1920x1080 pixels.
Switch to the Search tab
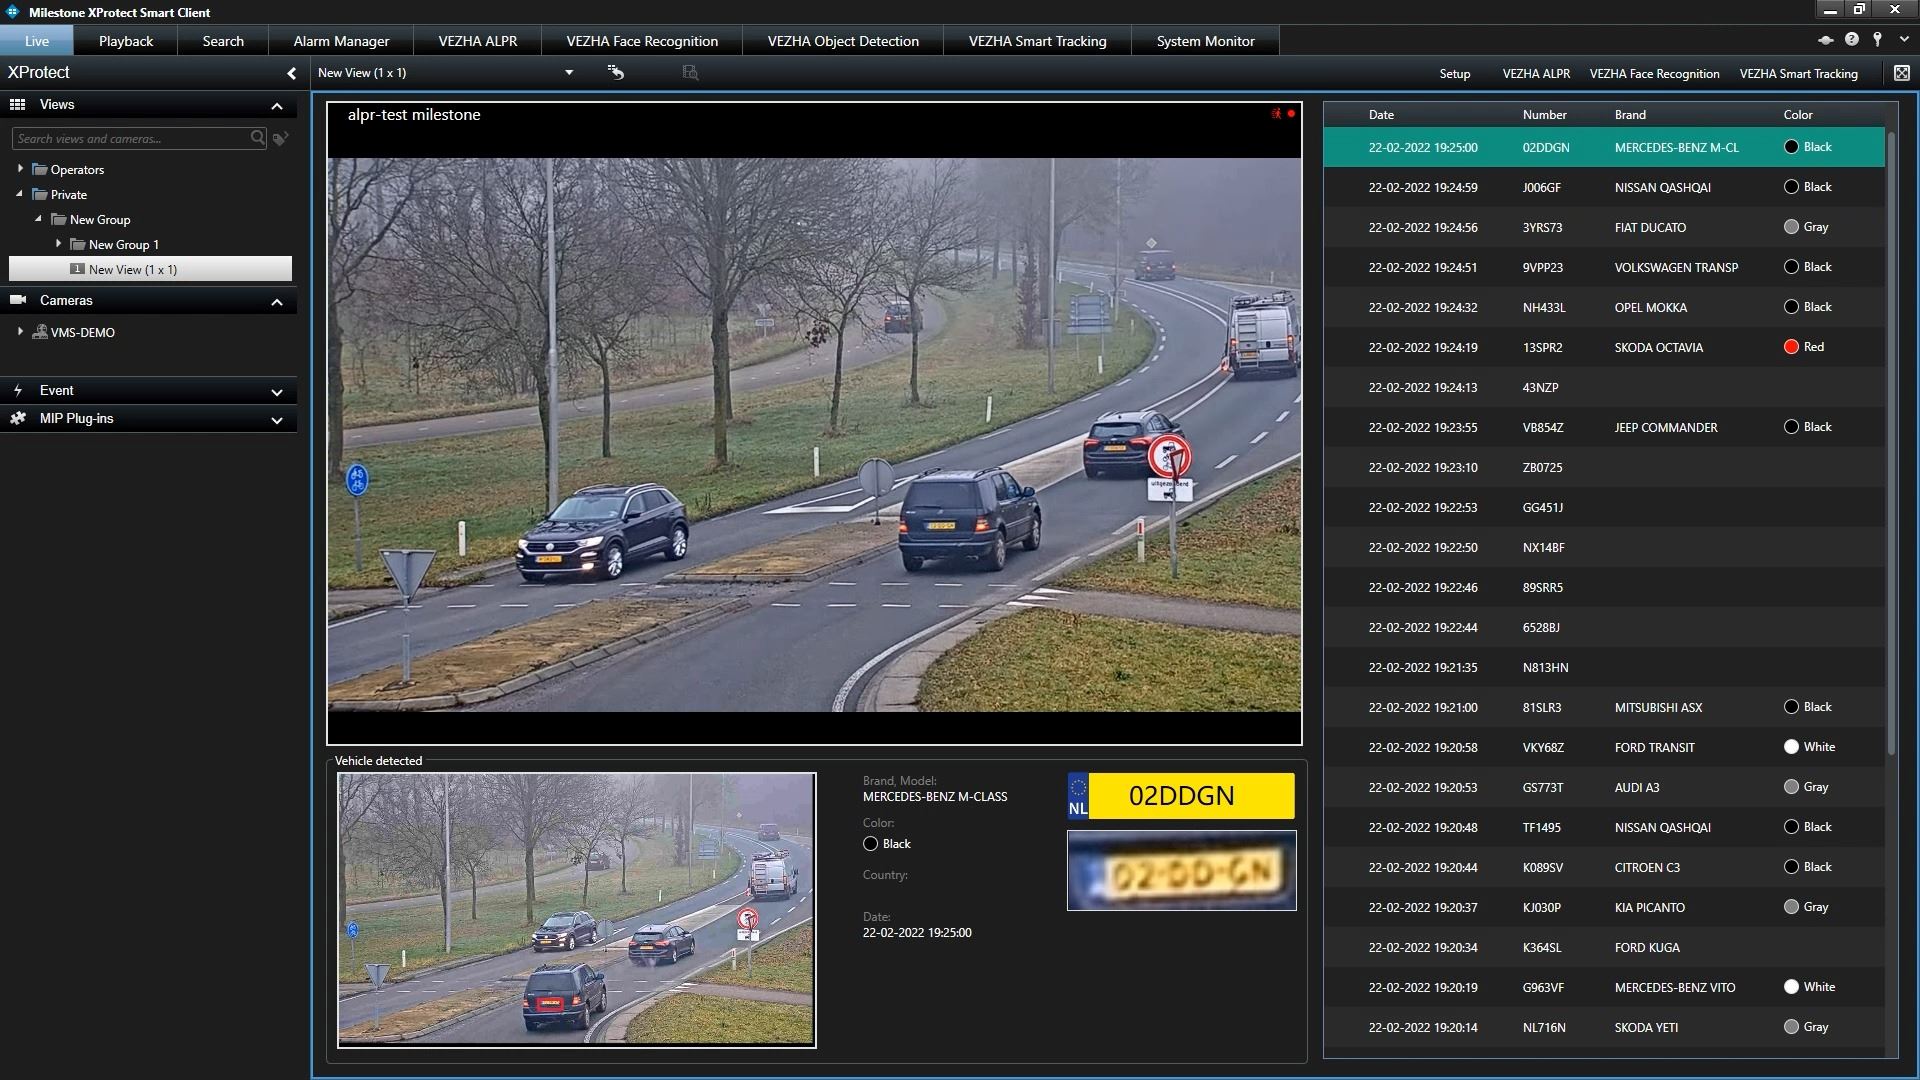[223, 41]
